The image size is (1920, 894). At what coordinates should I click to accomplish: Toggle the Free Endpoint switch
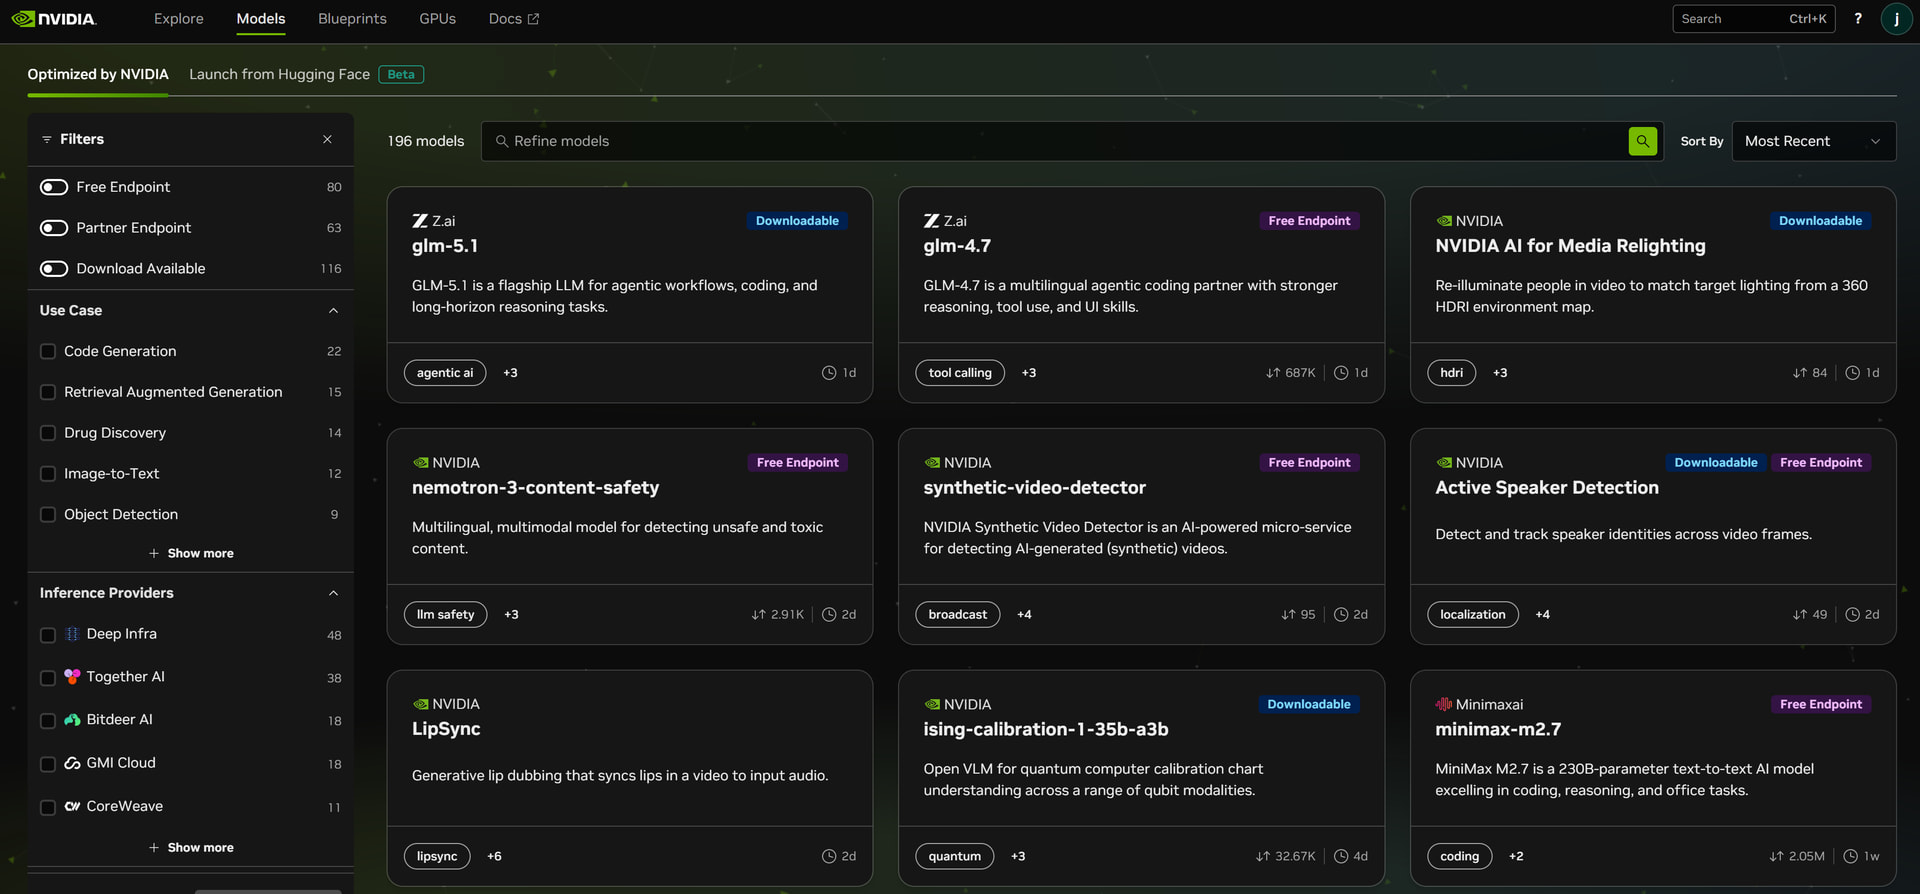(x=54, y=187)
